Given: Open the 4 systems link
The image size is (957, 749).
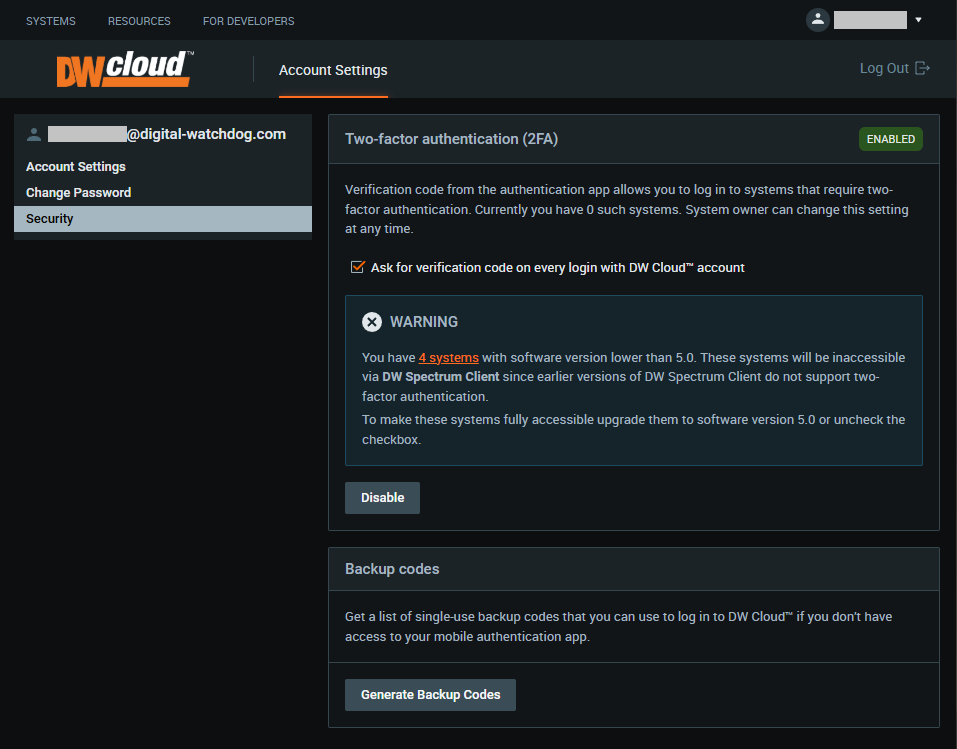Looking at the screenshot, I should pyautogui.click(x=449, y=358).
